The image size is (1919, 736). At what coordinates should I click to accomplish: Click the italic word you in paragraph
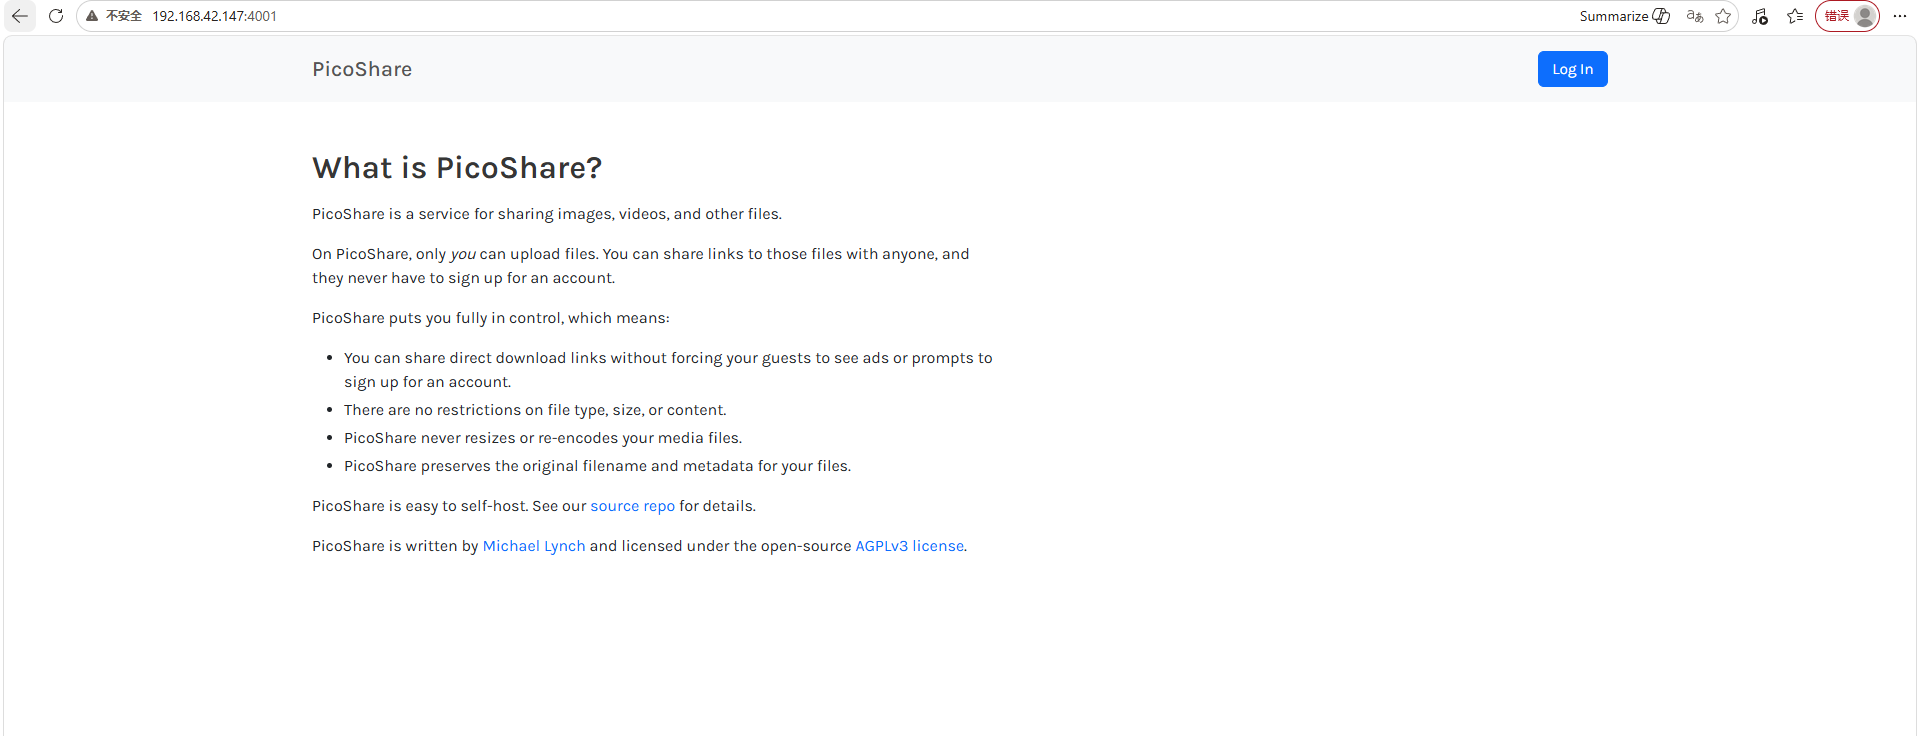tap(463, 254)
